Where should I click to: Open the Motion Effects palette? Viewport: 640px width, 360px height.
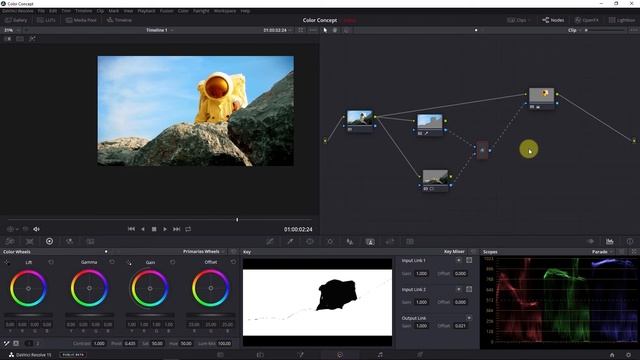click(x=90, y=242)
